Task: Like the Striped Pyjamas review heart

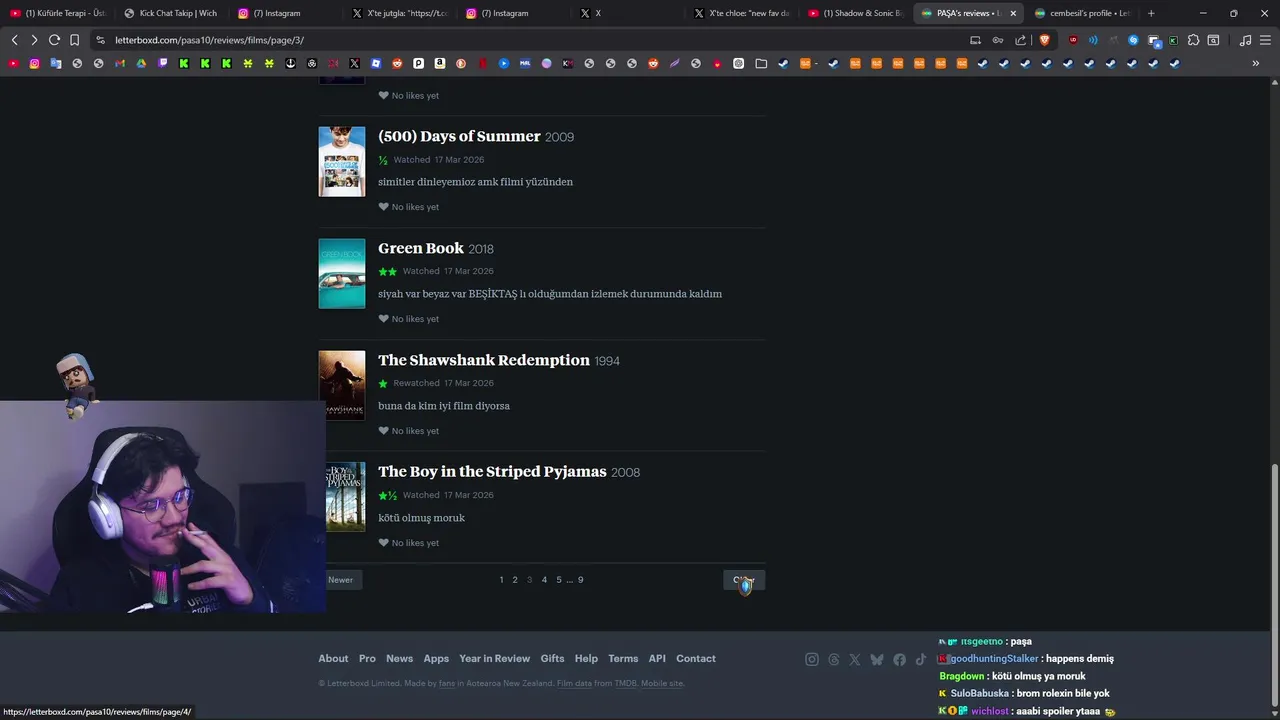Action: [x=383, y=543]
